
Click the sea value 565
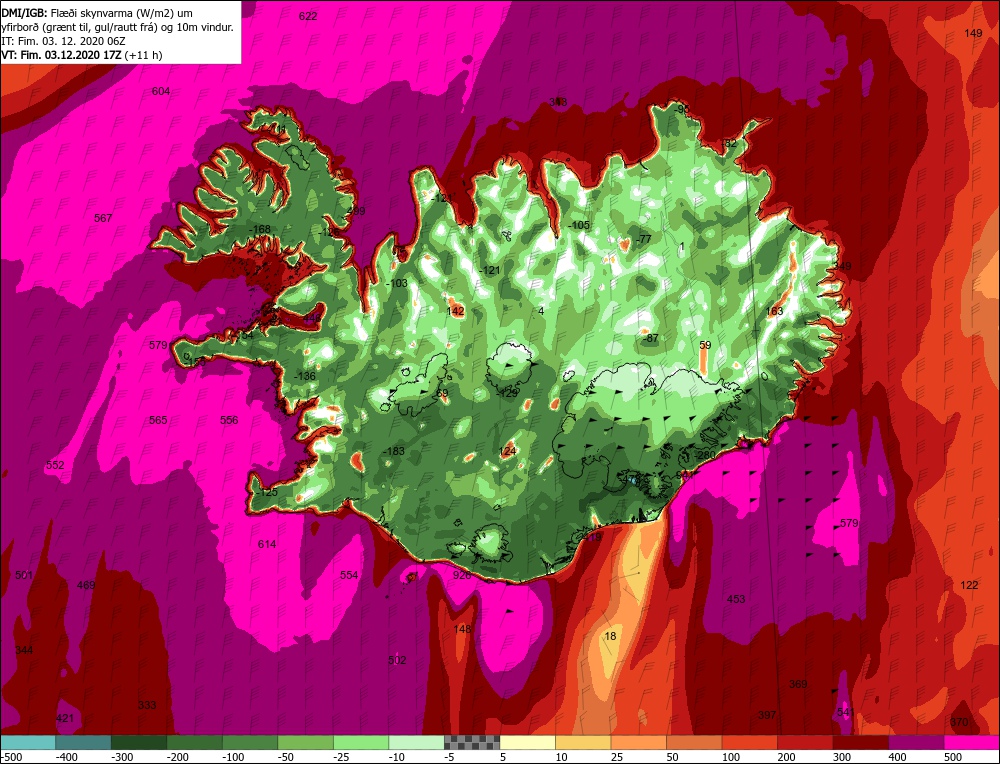pyautogui.click(x=158, y=420)
